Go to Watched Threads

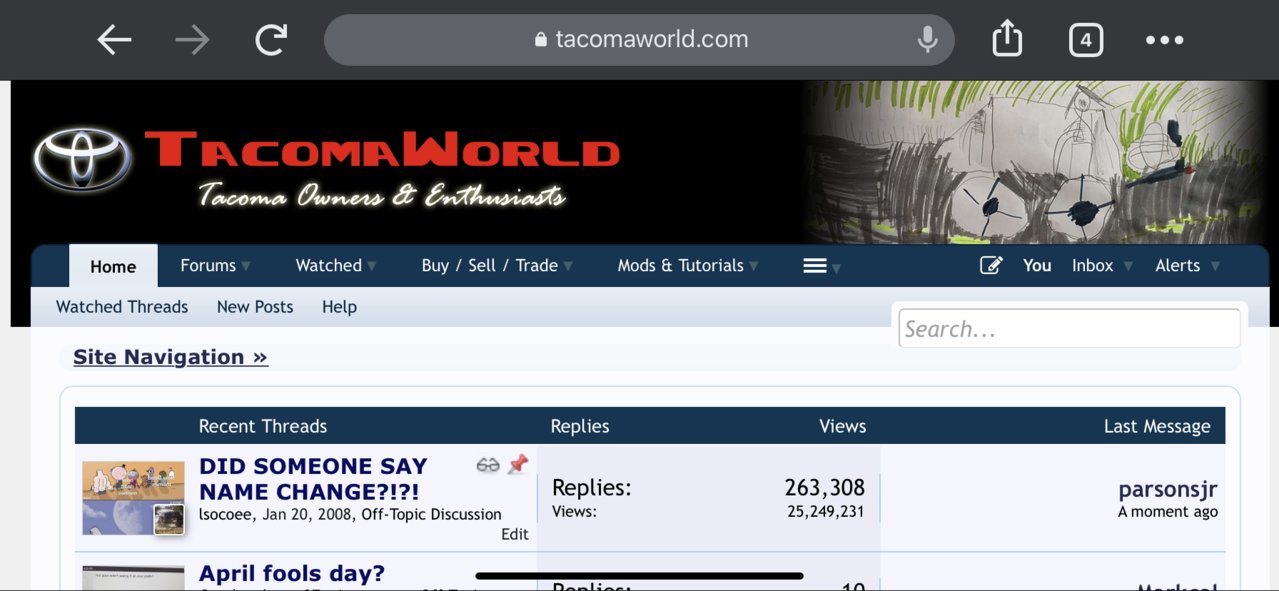[122, 307]
